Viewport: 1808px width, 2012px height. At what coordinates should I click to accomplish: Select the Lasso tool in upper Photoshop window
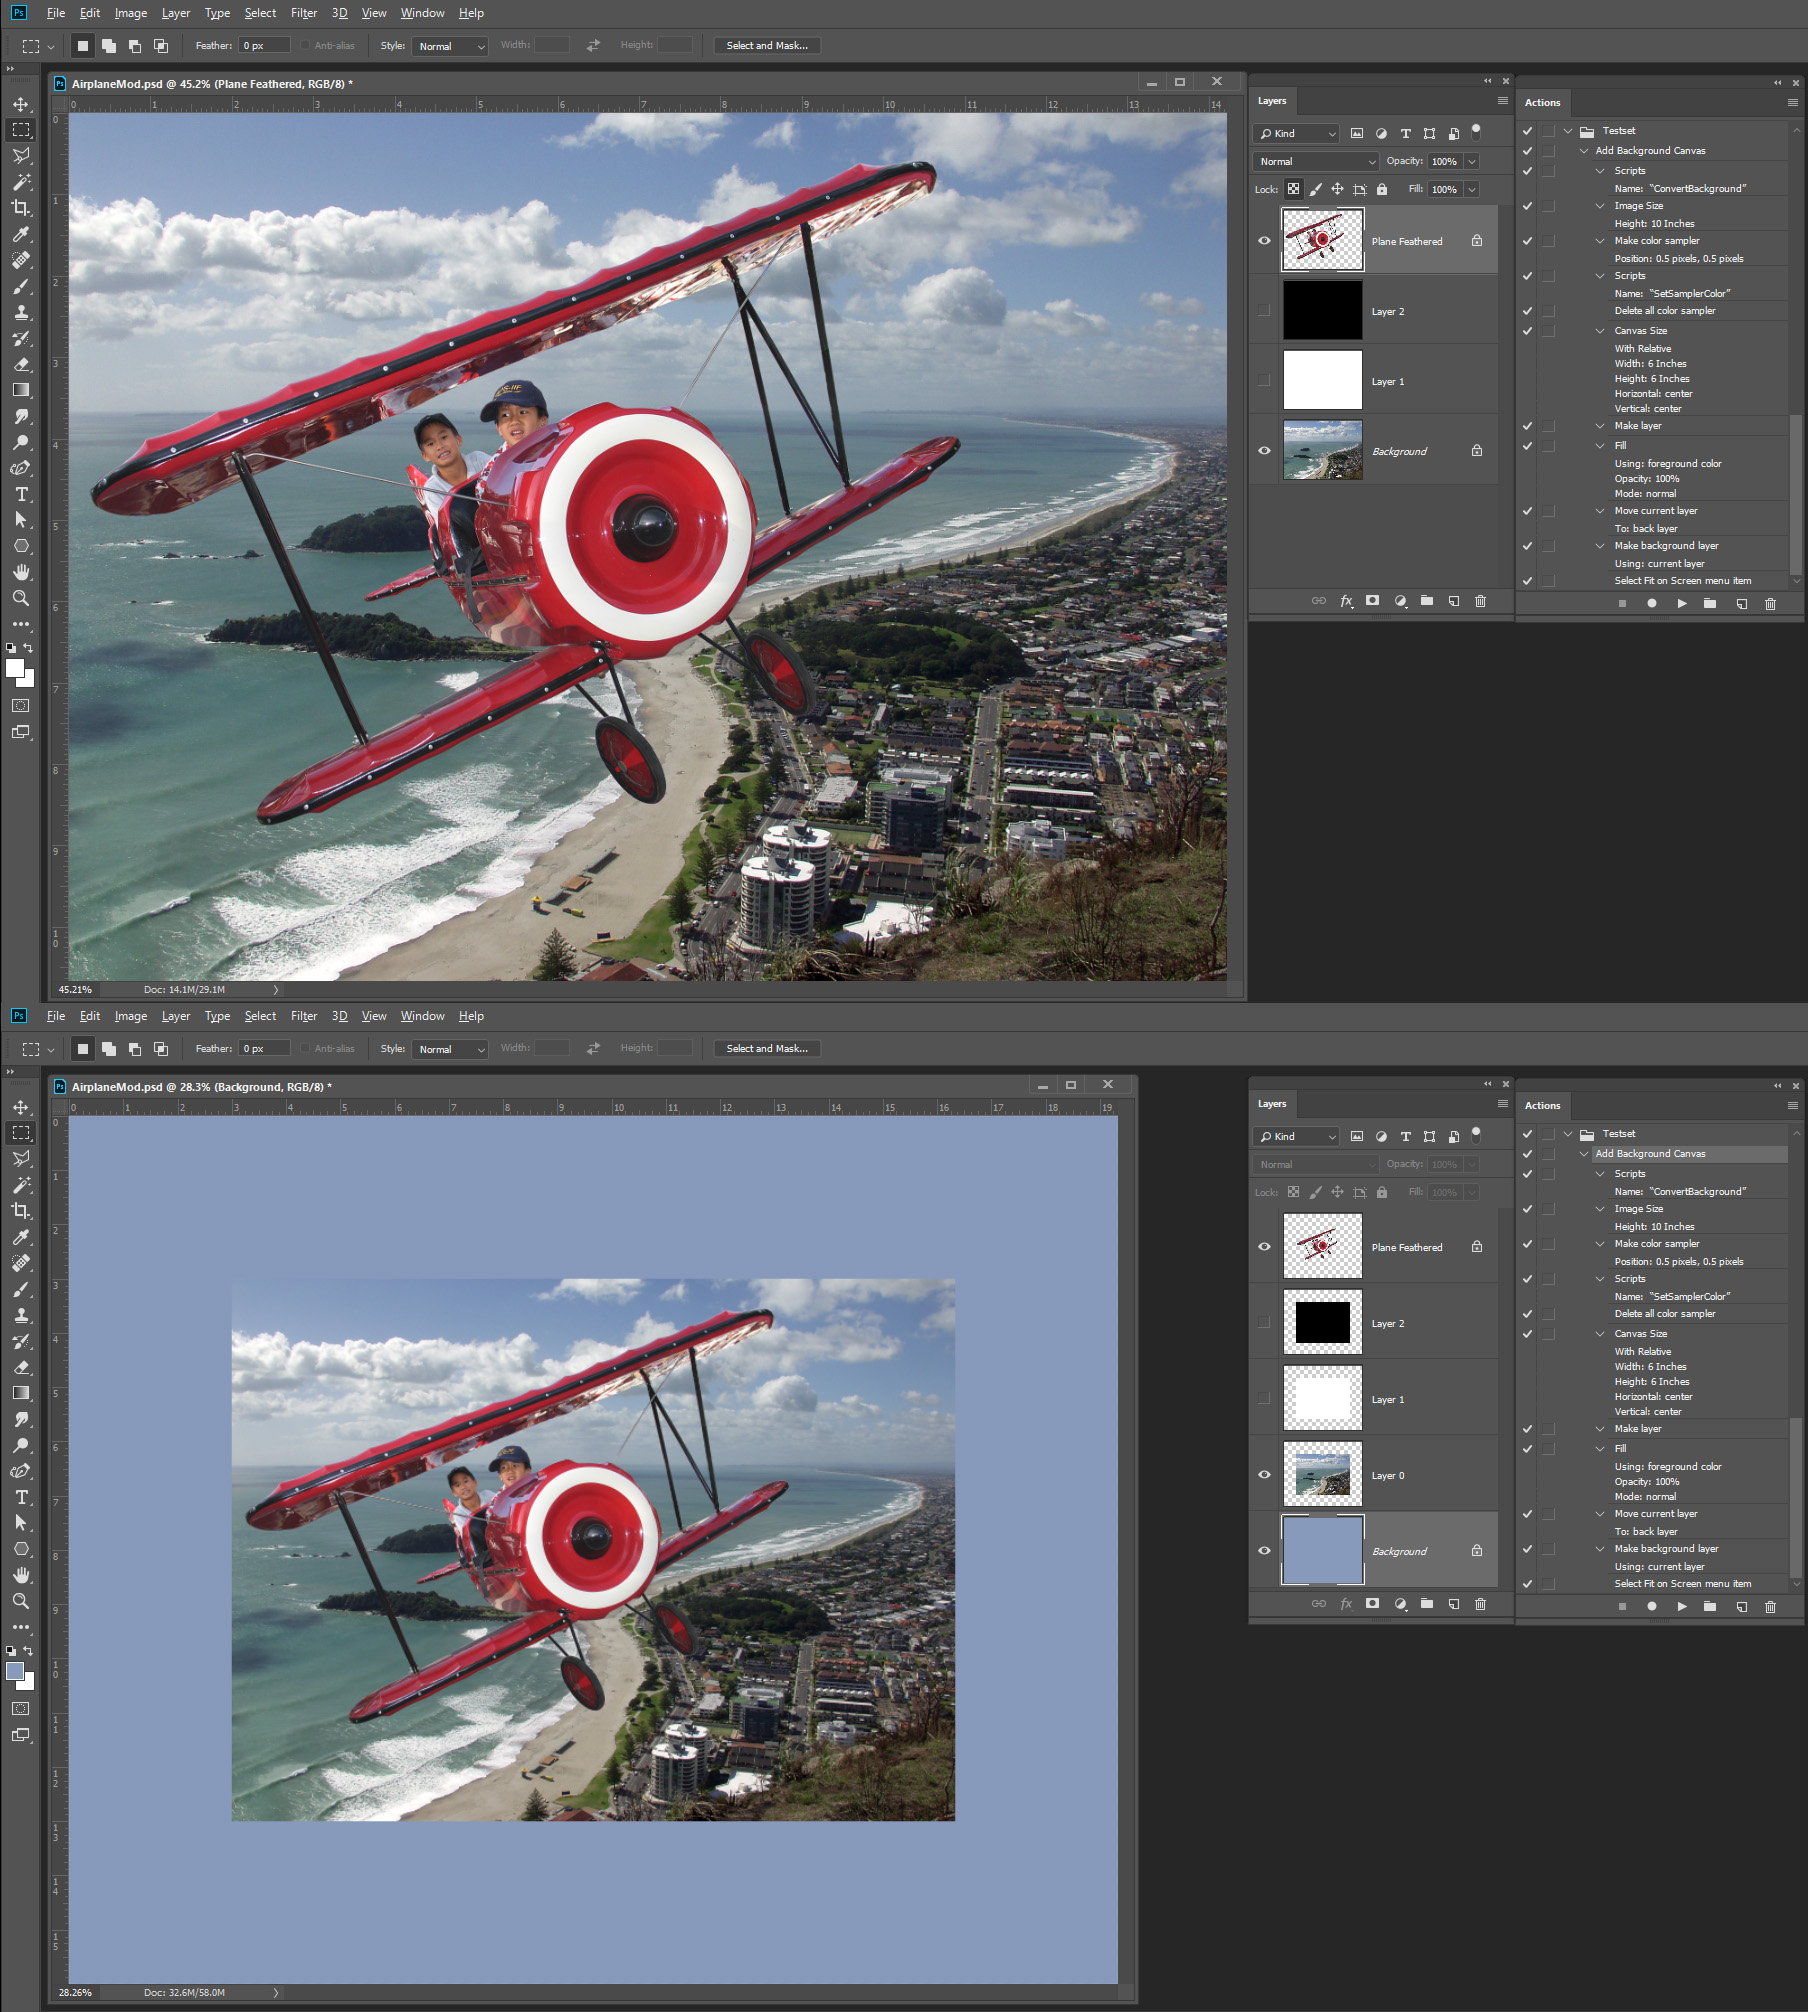coord(21,156)
